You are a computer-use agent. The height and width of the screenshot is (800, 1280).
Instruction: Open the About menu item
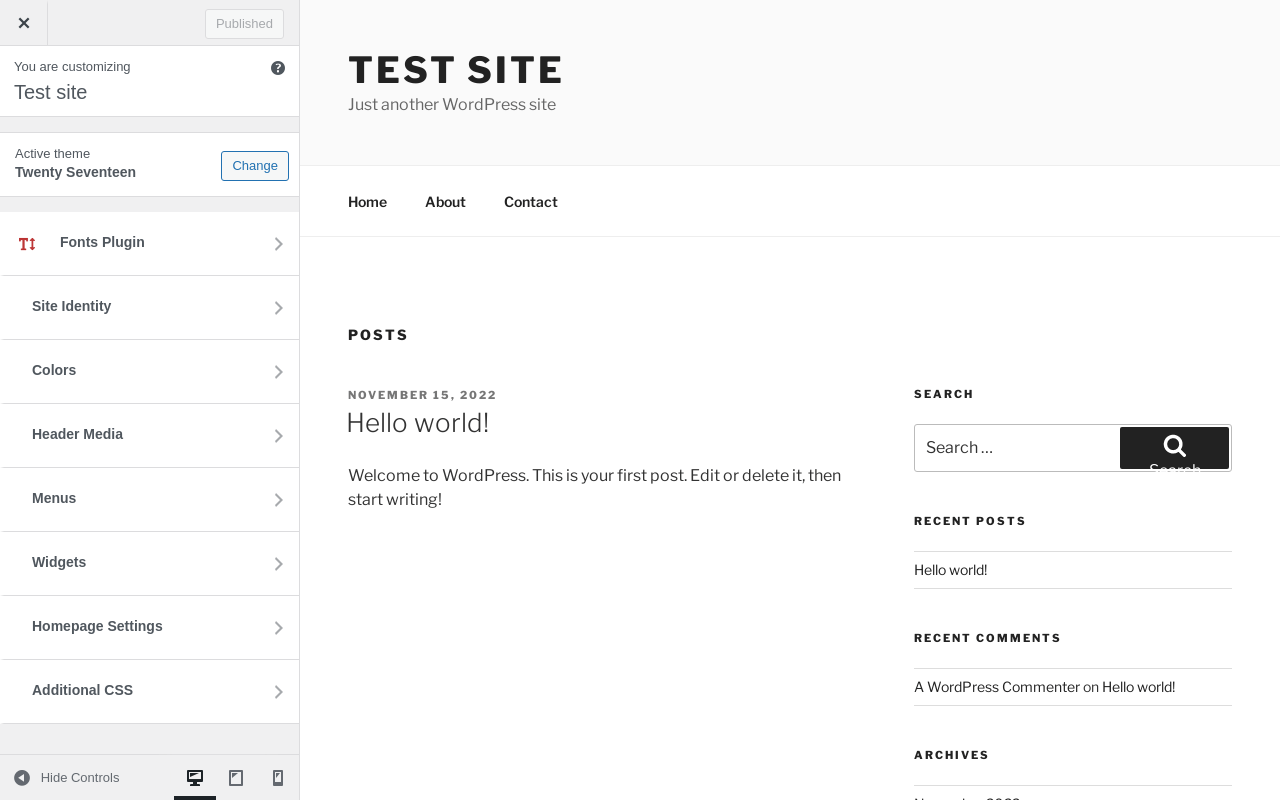[x=445, y=202]
